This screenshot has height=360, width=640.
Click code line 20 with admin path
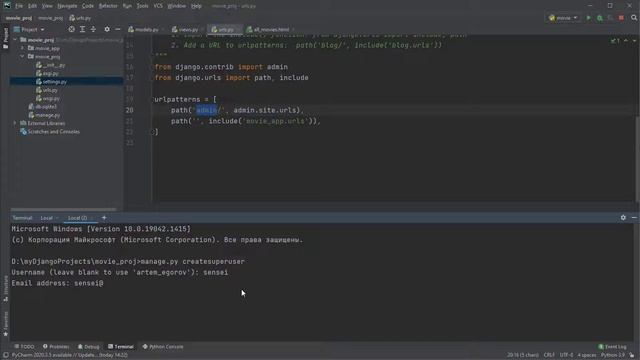(x=237, y=110)
